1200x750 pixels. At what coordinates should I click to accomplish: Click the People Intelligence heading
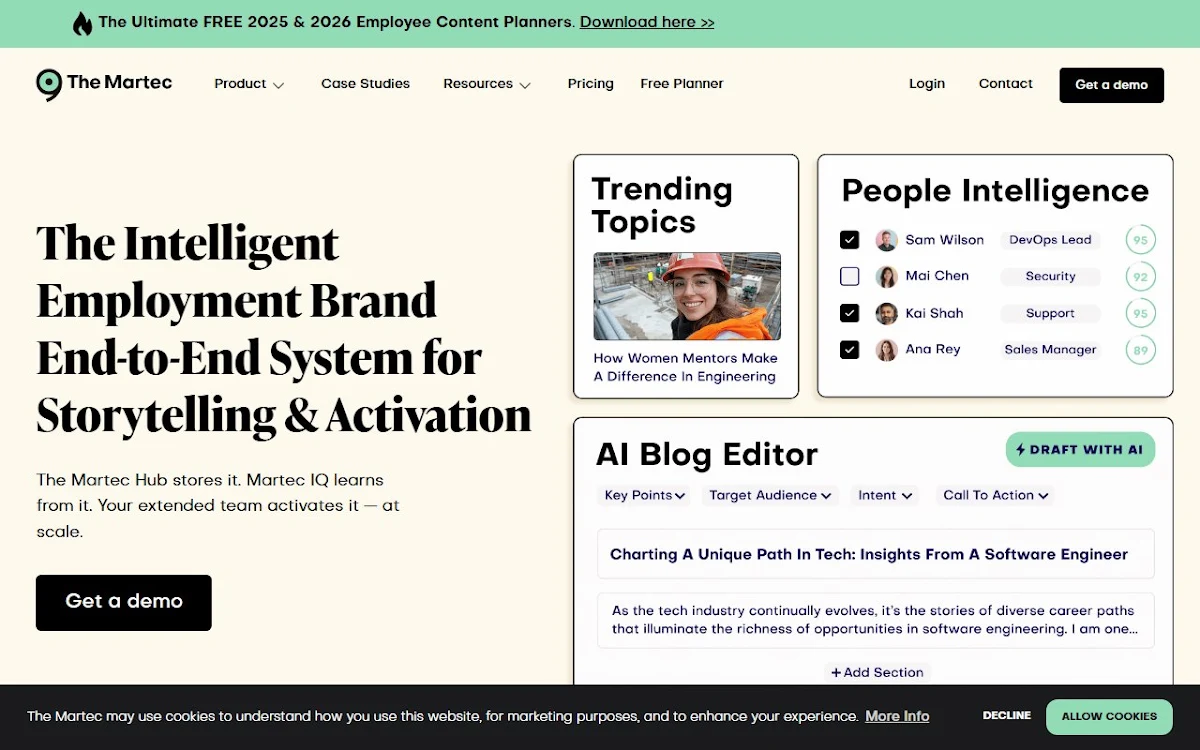[x=995, y=190]
